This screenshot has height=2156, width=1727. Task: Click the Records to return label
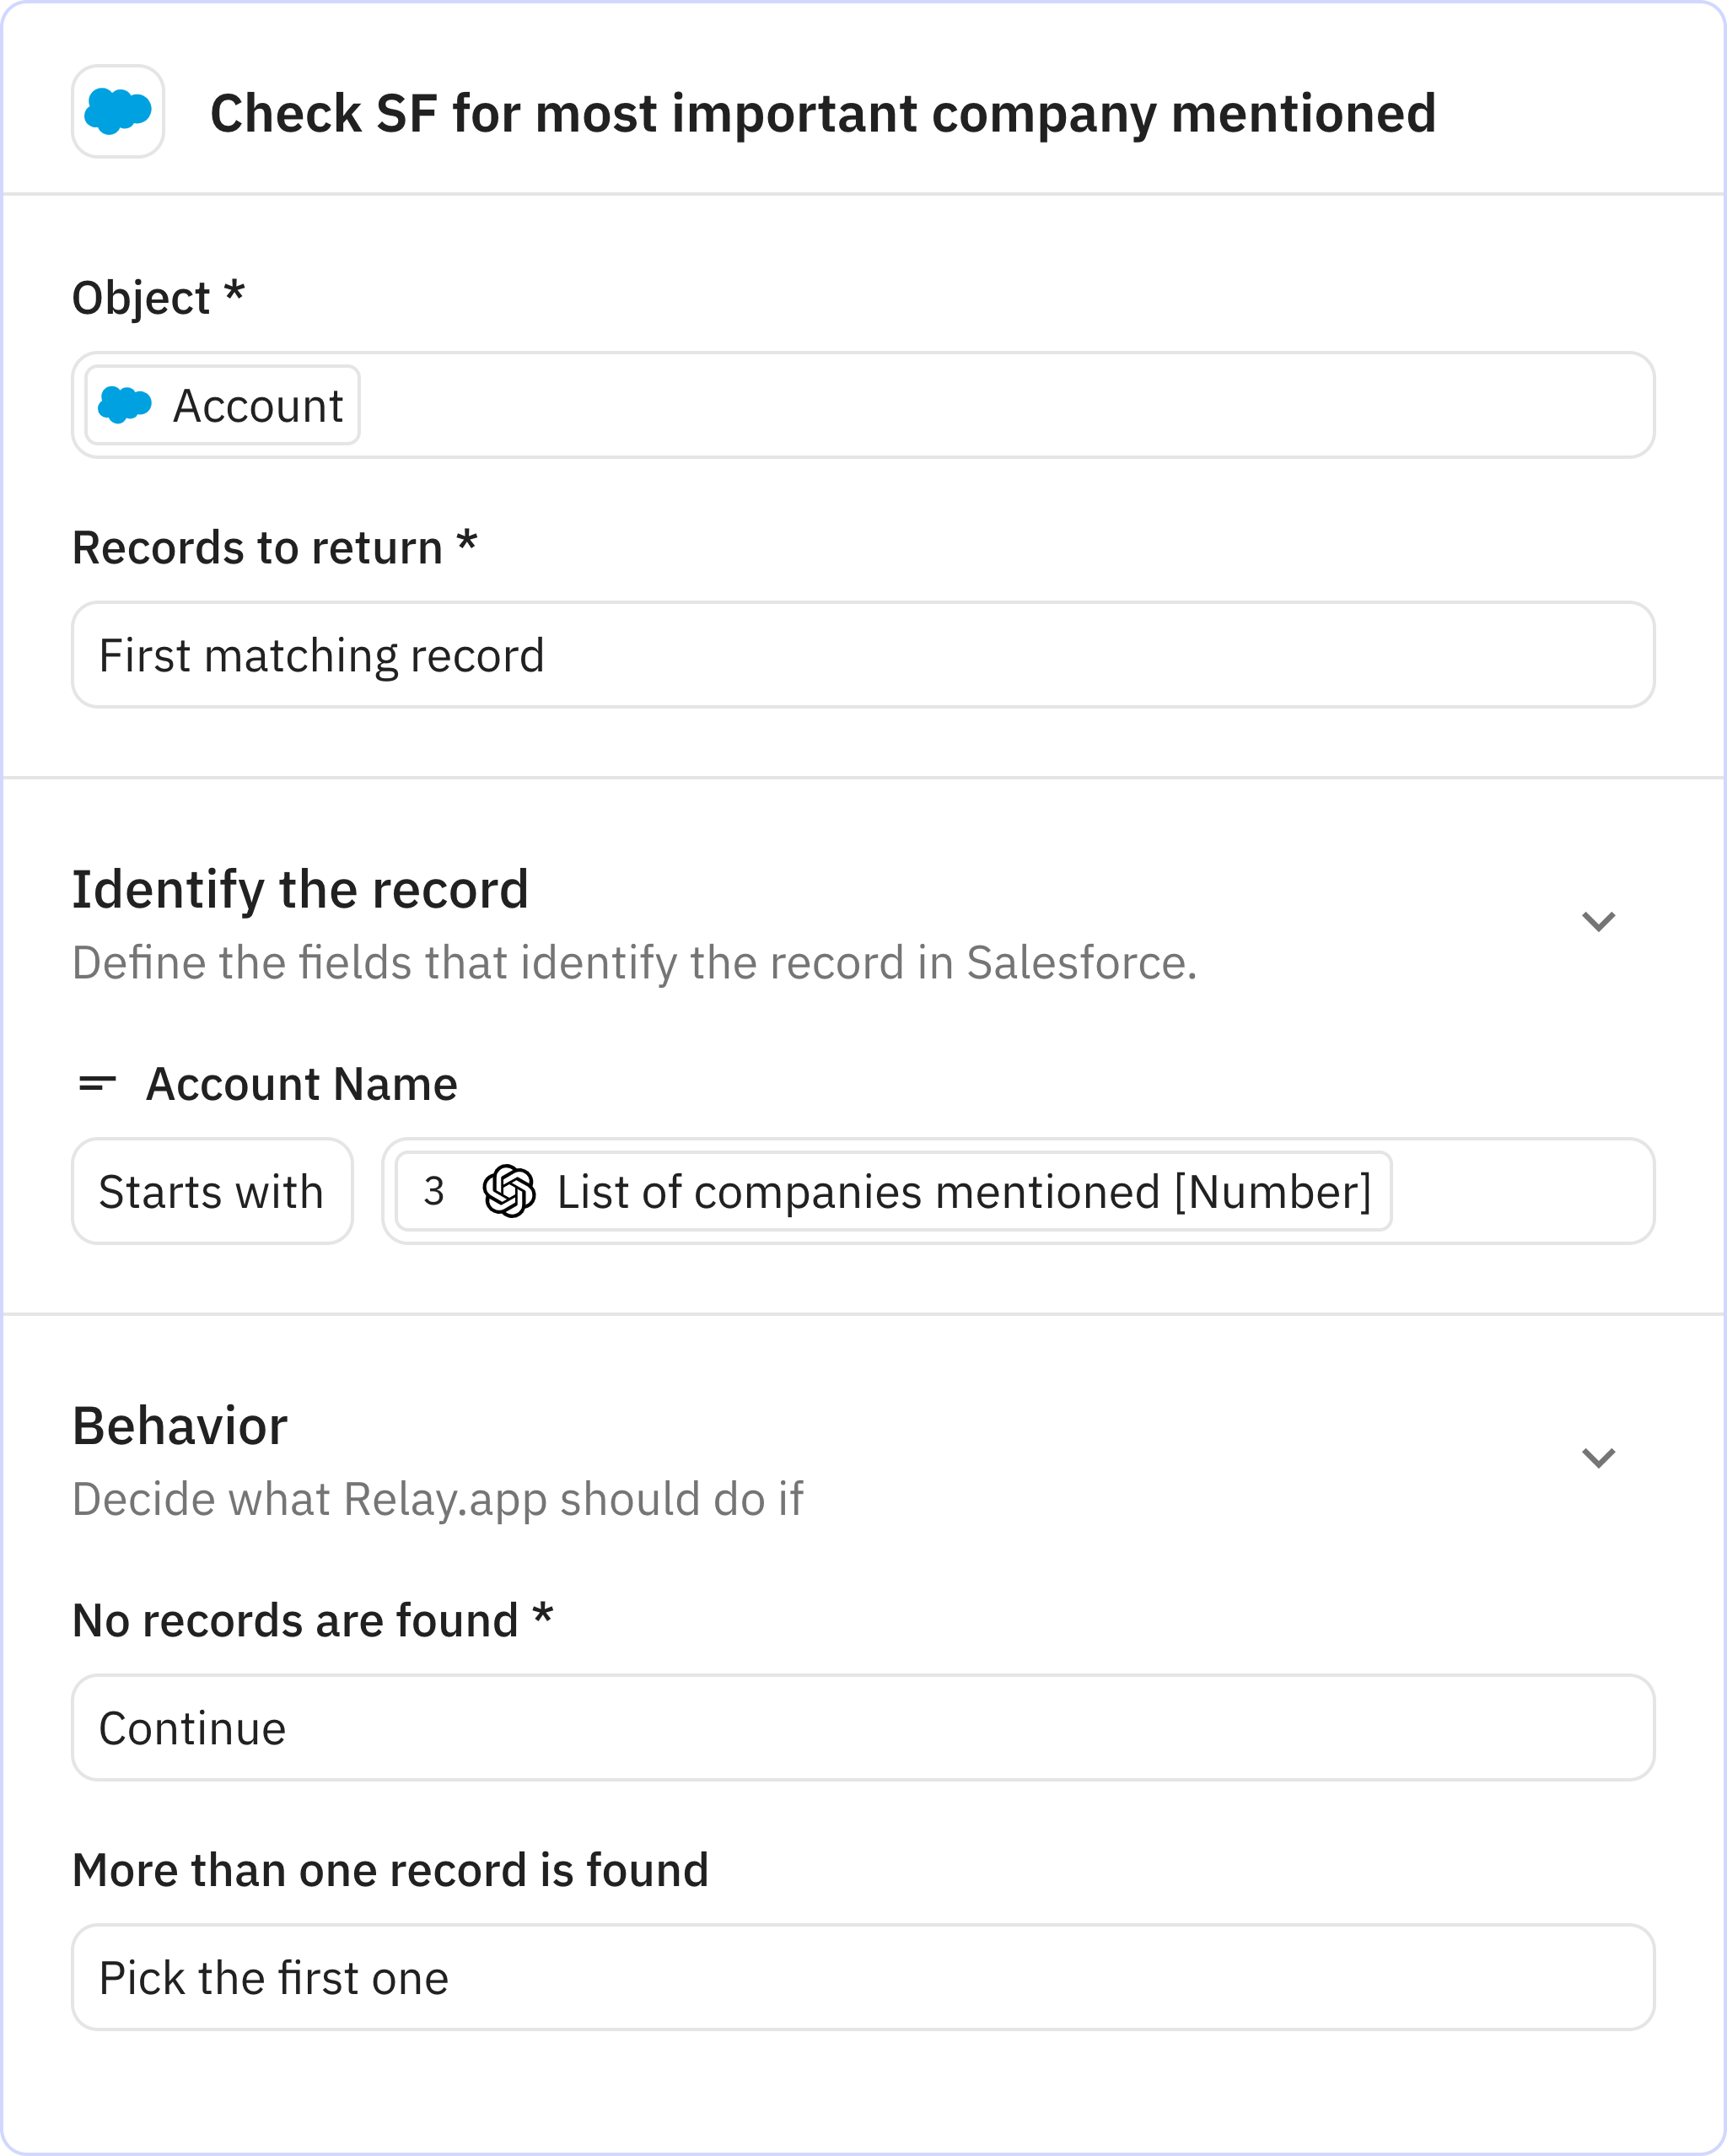click(x=257, y=548)
